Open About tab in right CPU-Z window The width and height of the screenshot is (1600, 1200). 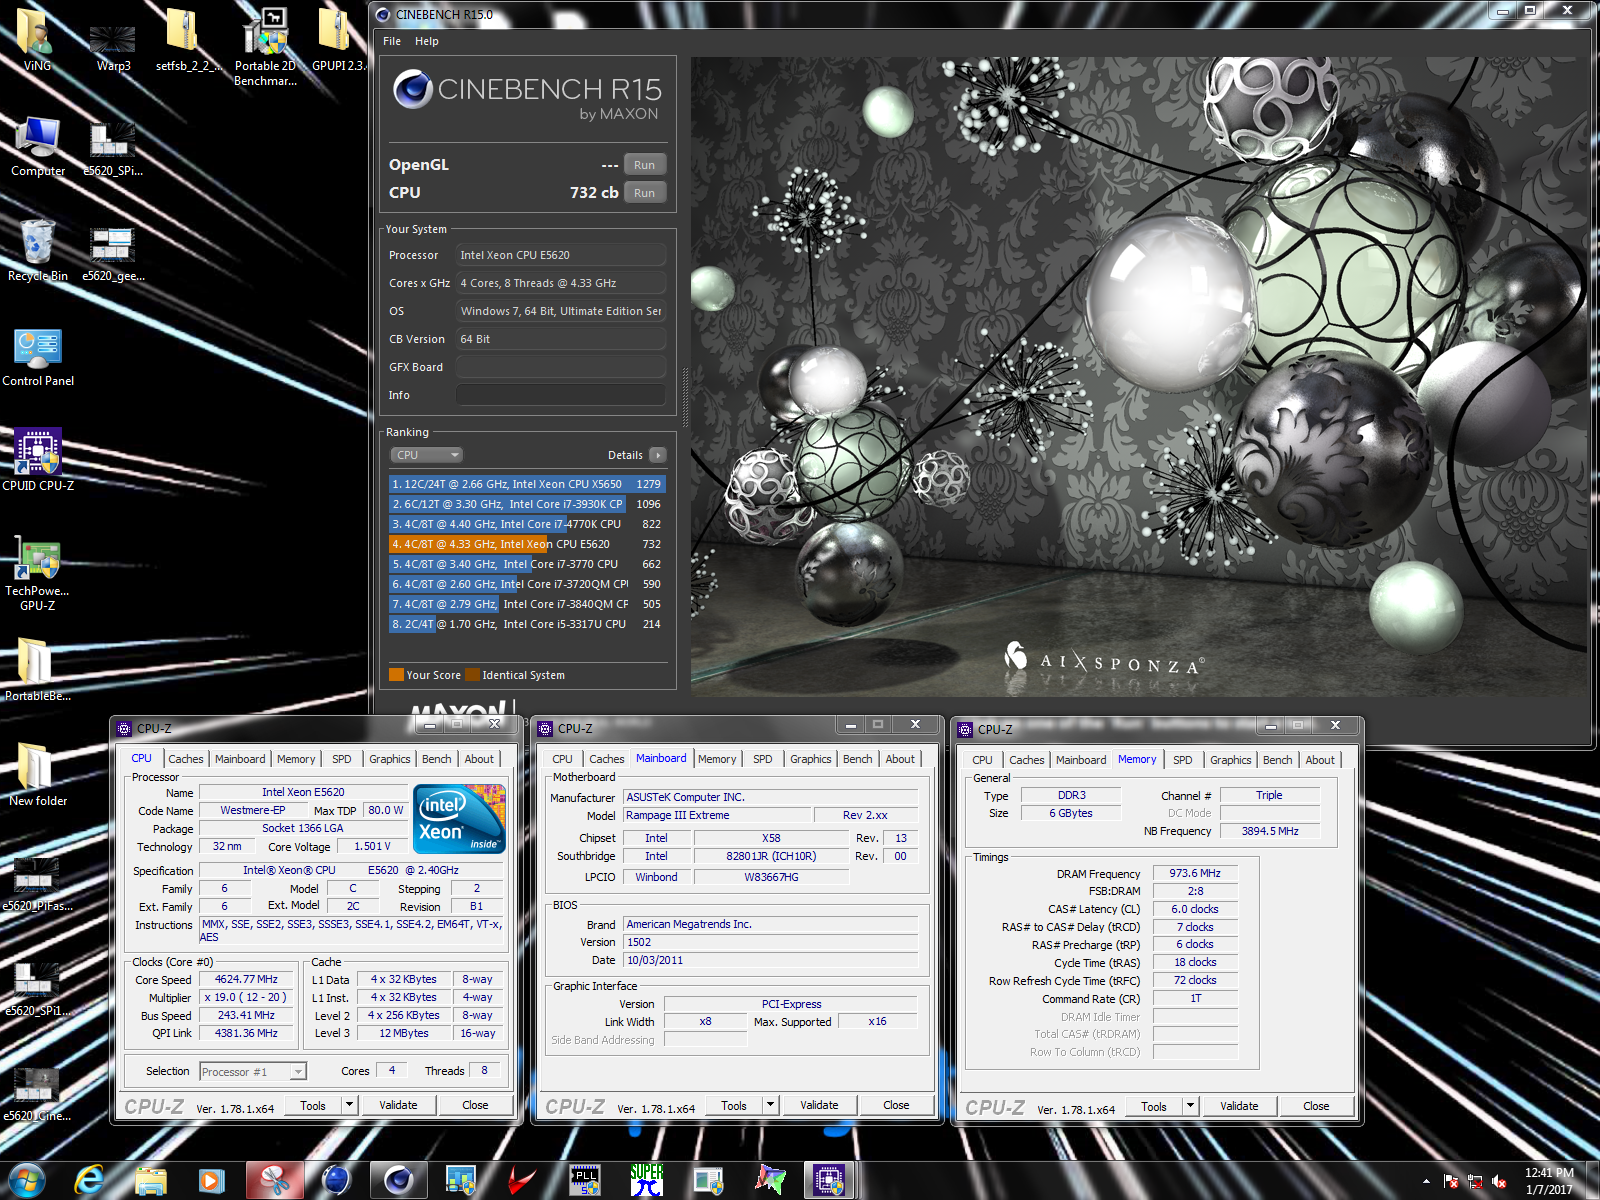click(1320, 760)
